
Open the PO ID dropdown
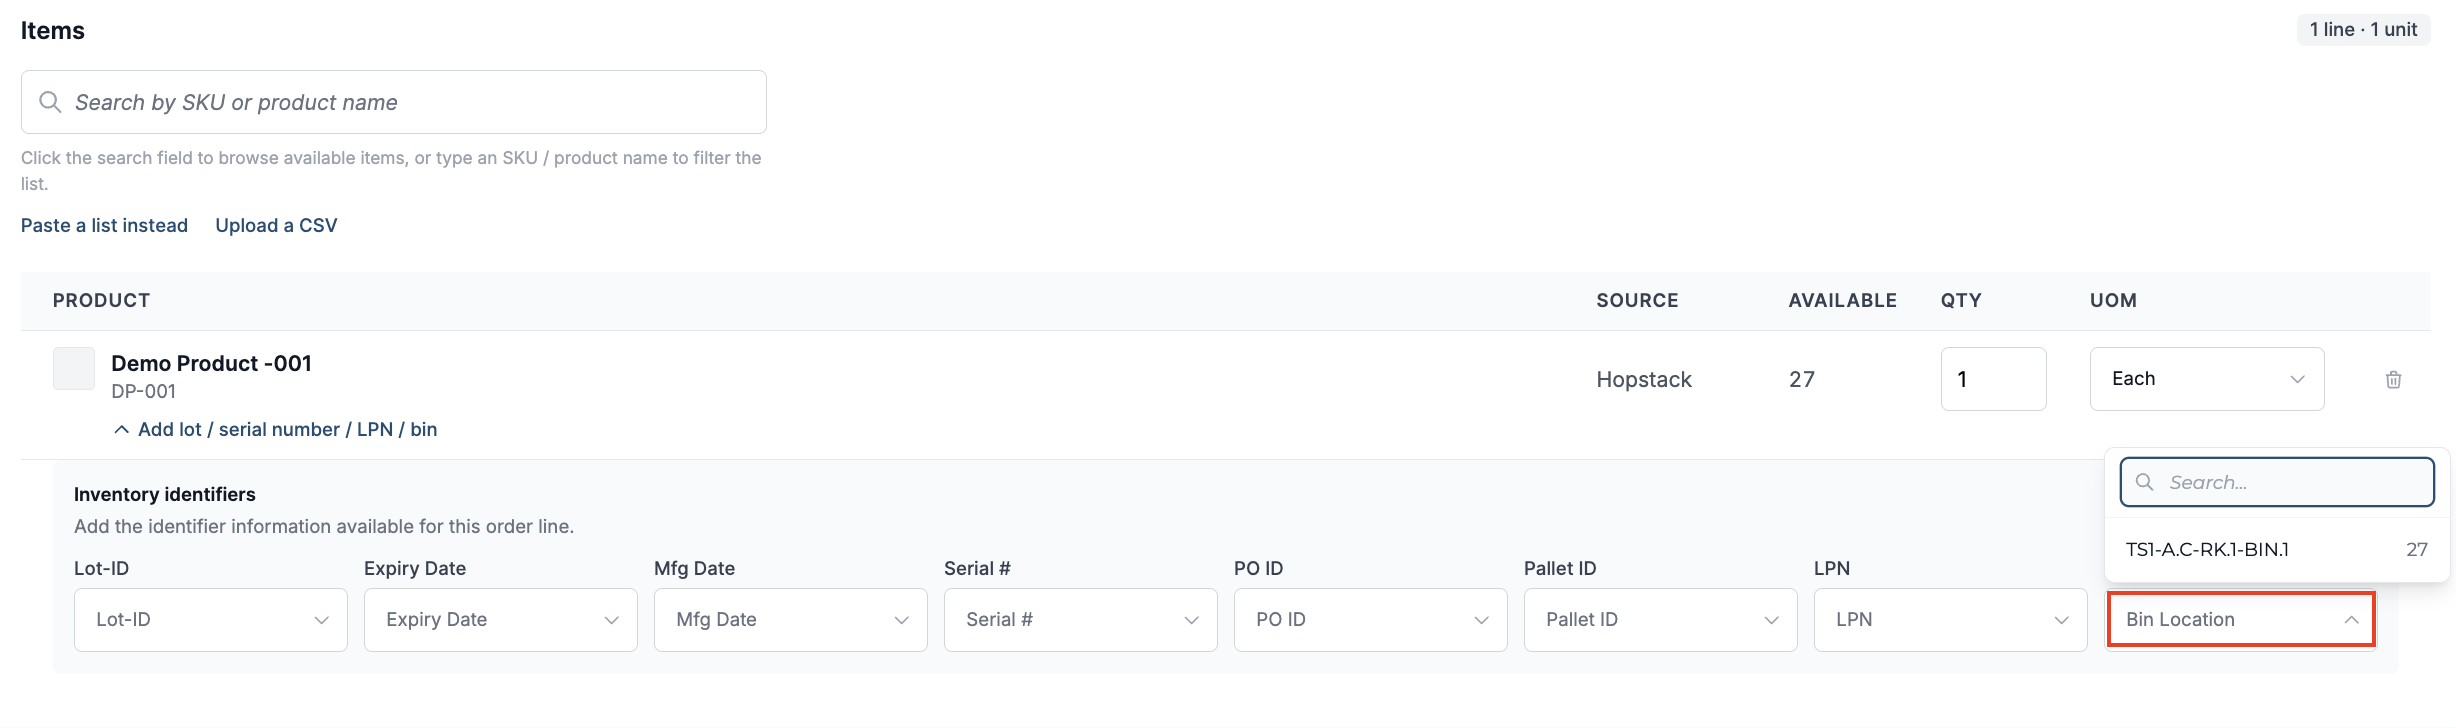1371,620
